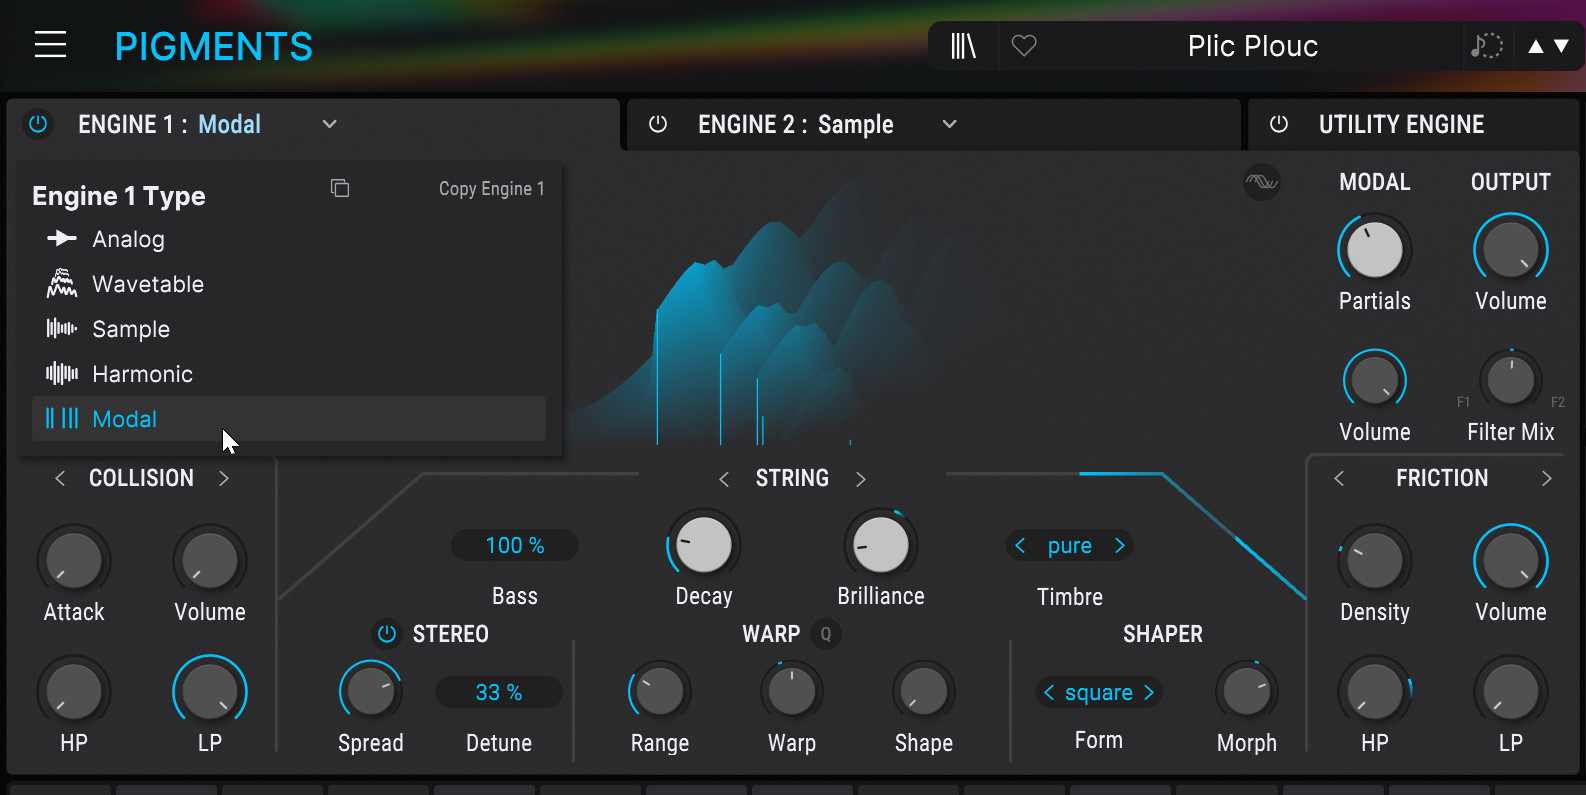
Task: Toggle Engine 1 power button
Action: tap(38, 124)
